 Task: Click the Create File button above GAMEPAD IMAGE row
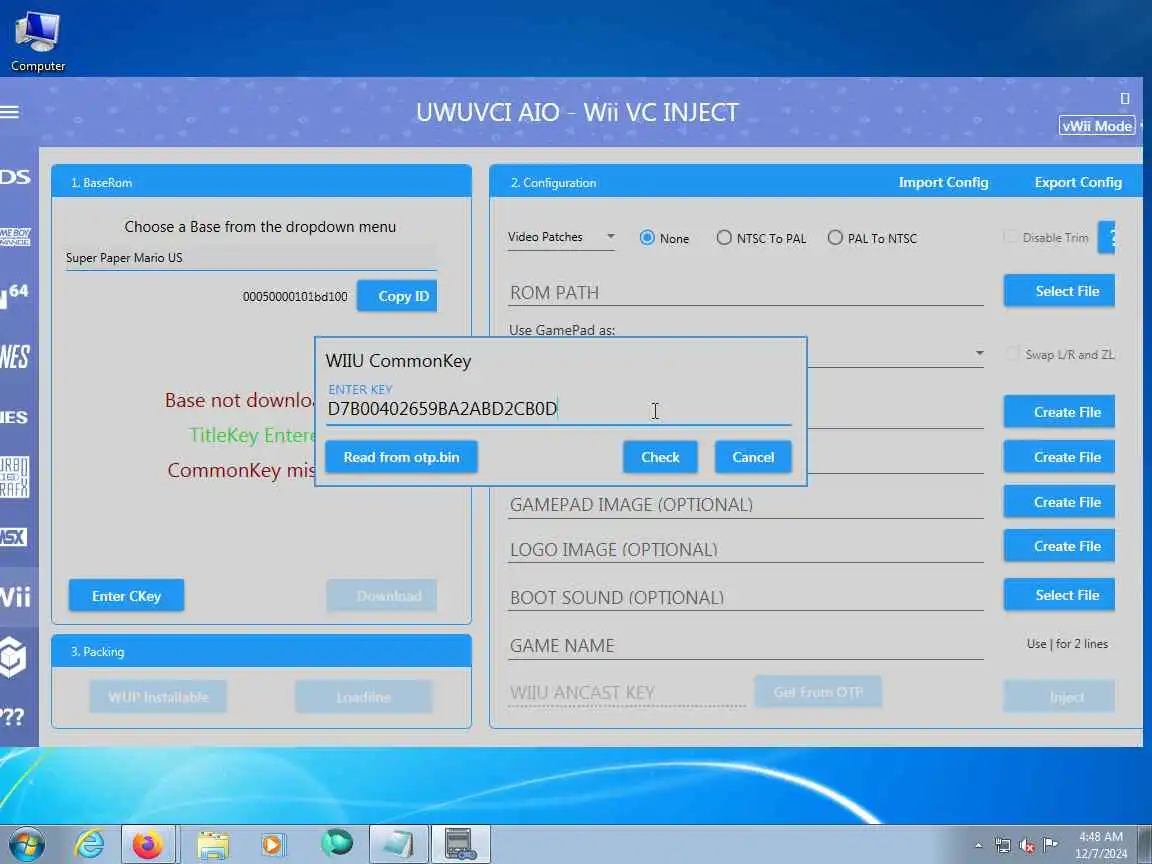[1059, 457]
